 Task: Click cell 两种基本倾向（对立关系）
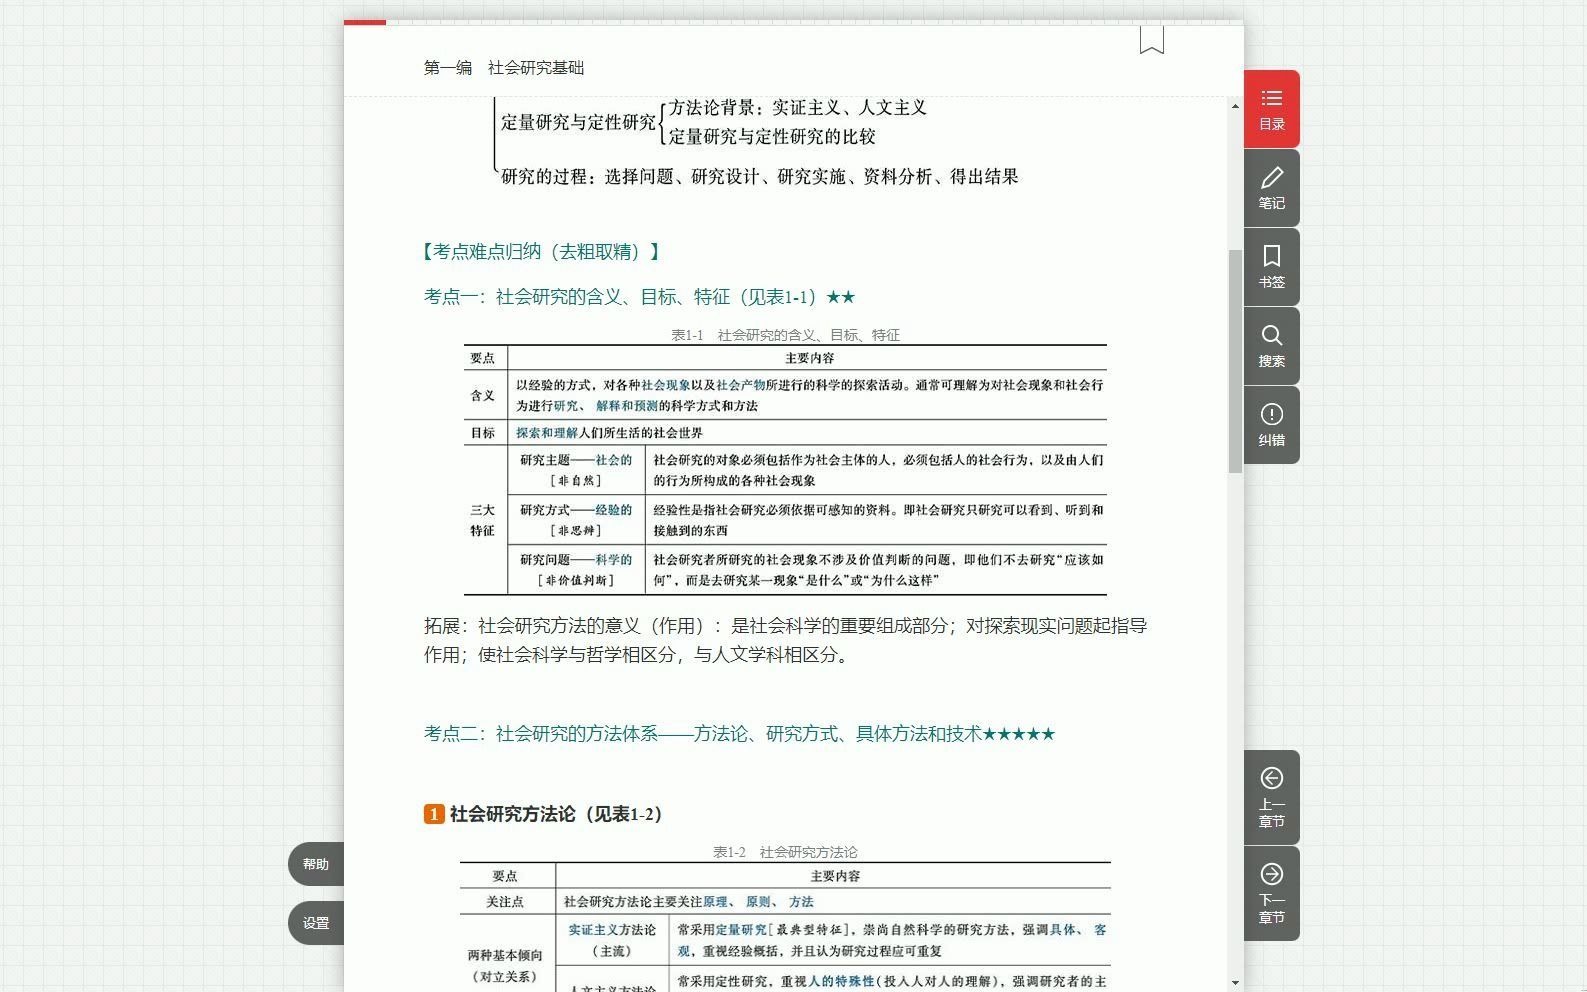(x=505, y=966)
